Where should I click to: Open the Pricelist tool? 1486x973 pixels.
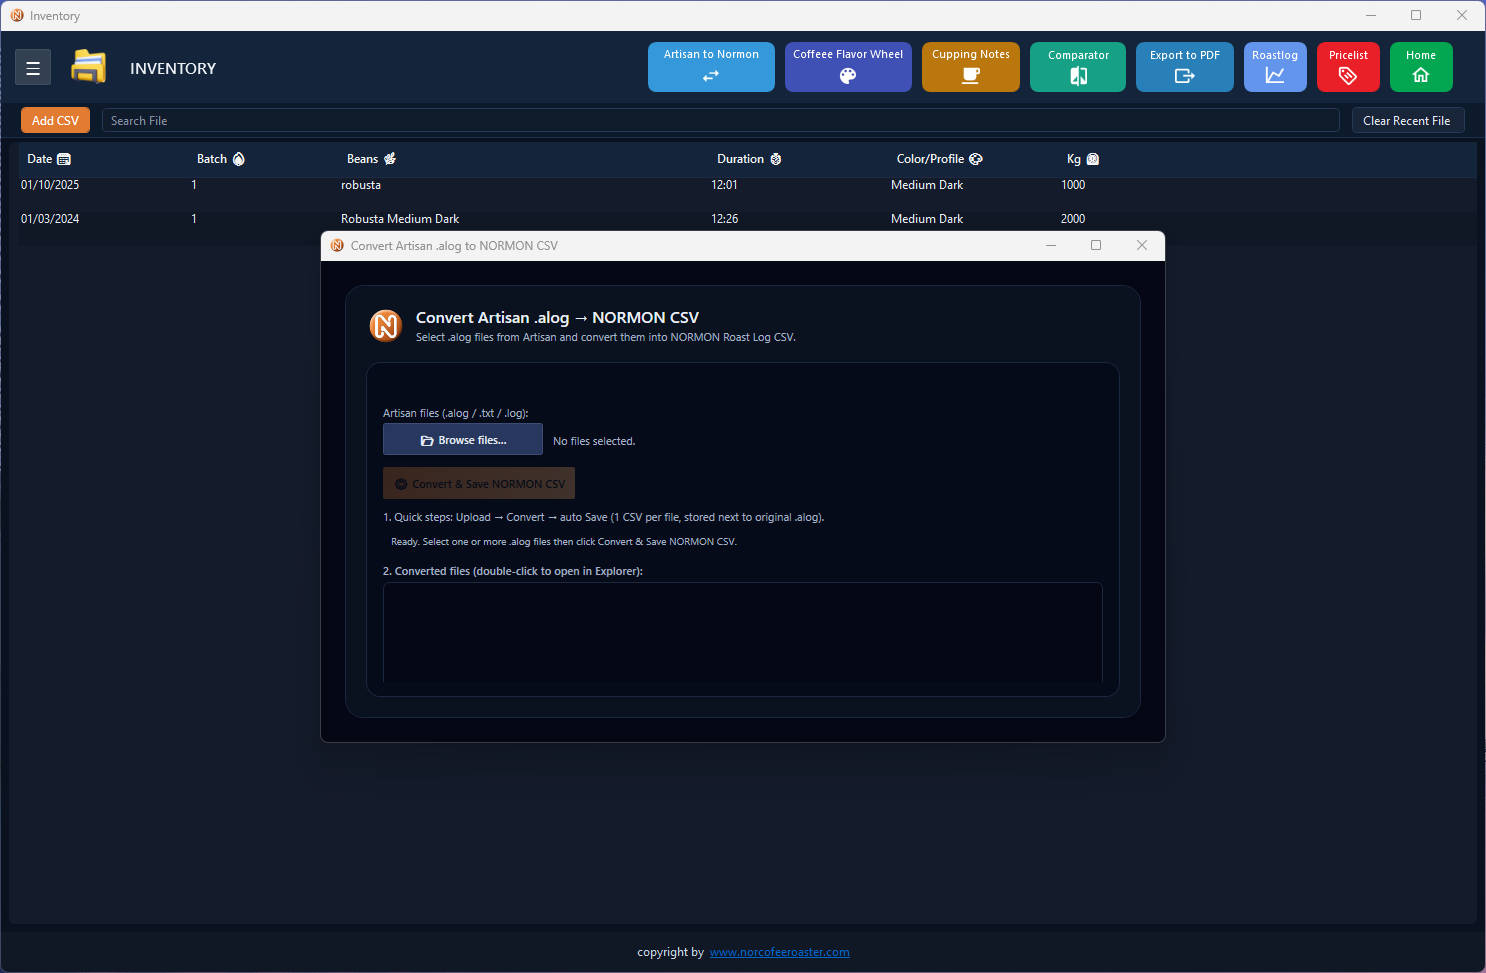pyautogui.click(x=1348, y=67)
